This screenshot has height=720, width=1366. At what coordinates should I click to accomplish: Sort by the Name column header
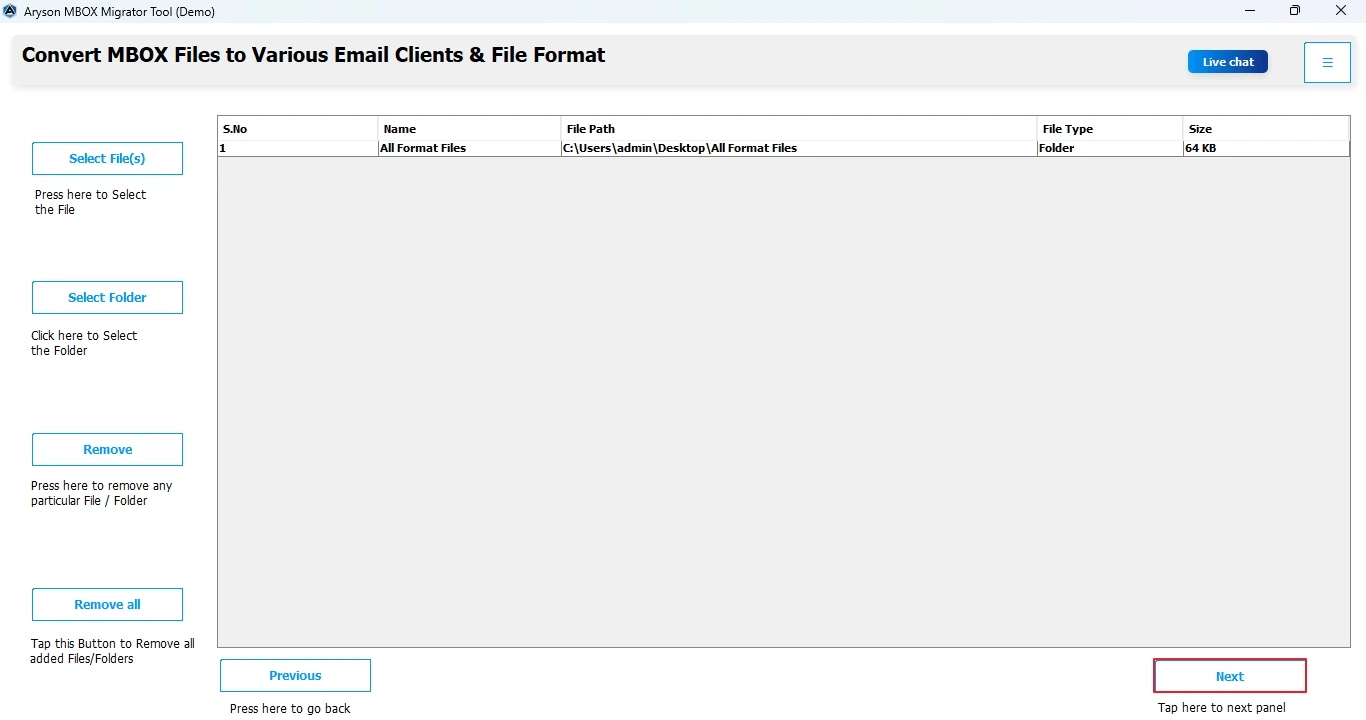coord(469,129)
